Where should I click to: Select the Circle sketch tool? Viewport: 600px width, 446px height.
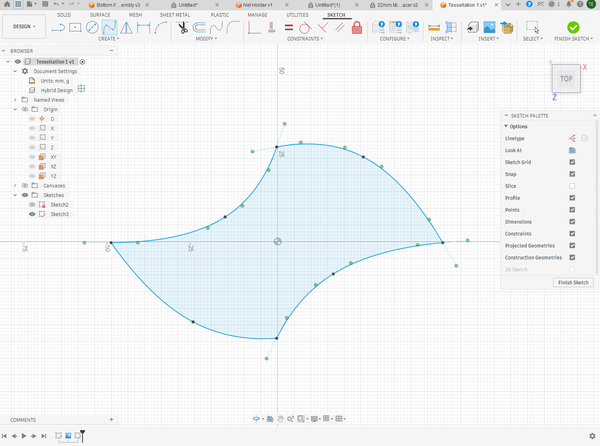click(x=92, y=28)
